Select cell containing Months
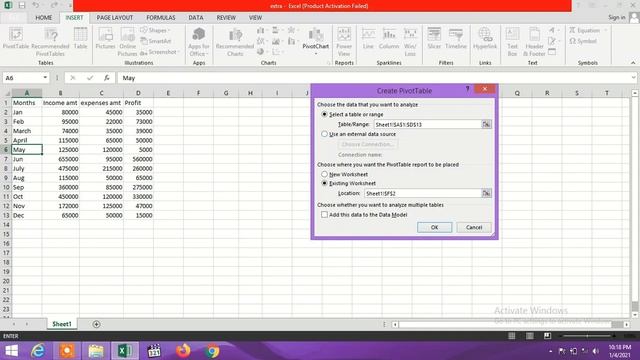The image size is (640, 360). pos(27,103)
